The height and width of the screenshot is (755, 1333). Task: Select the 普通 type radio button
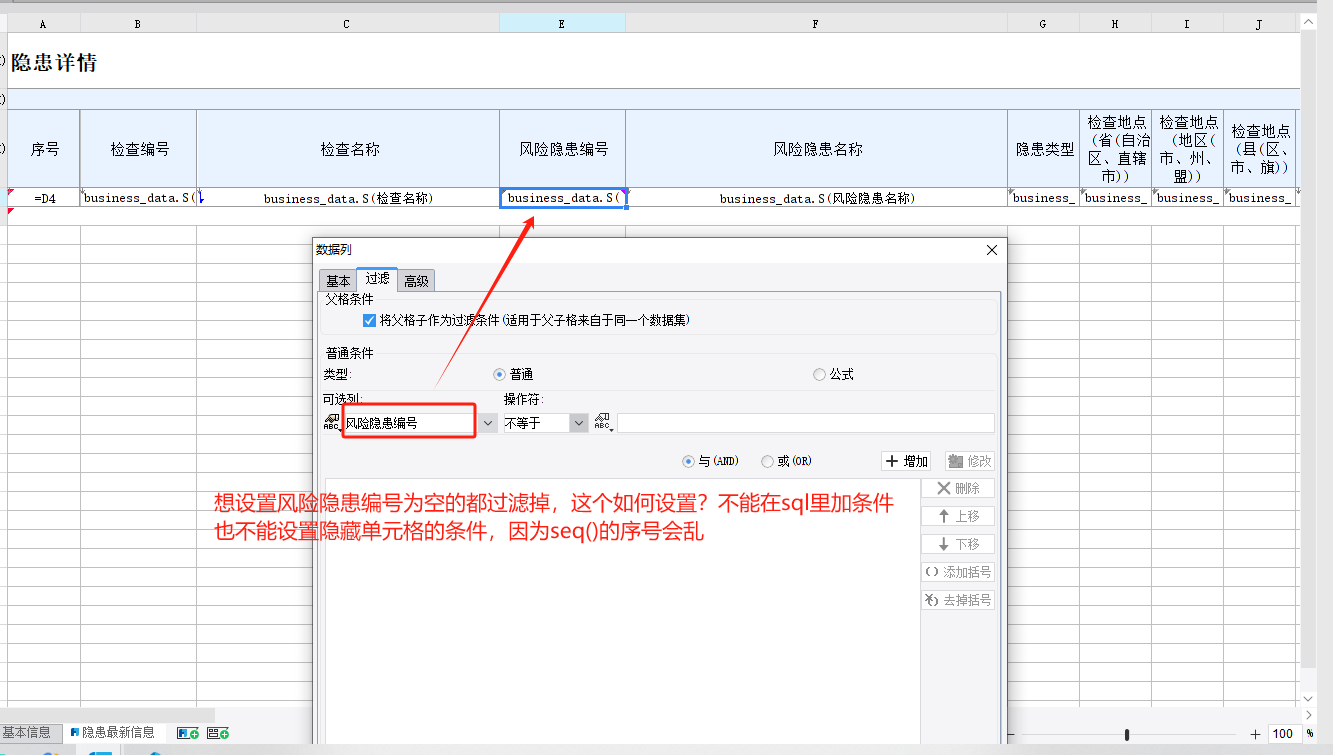pos(500,374)
